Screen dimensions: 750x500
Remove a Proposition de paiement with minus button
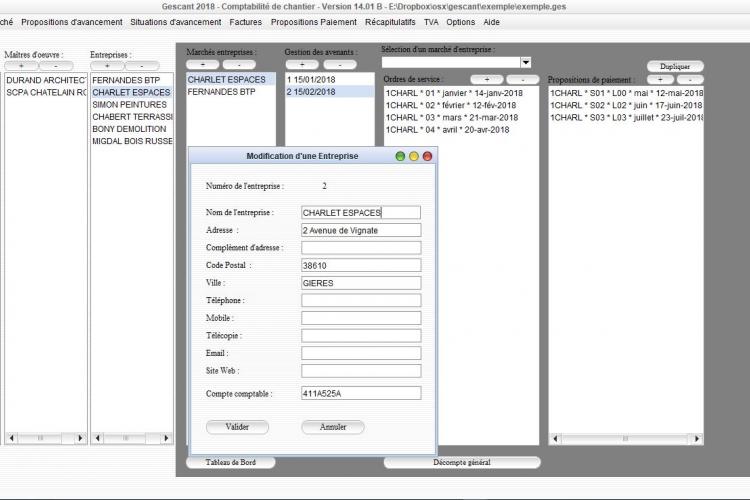690,79
